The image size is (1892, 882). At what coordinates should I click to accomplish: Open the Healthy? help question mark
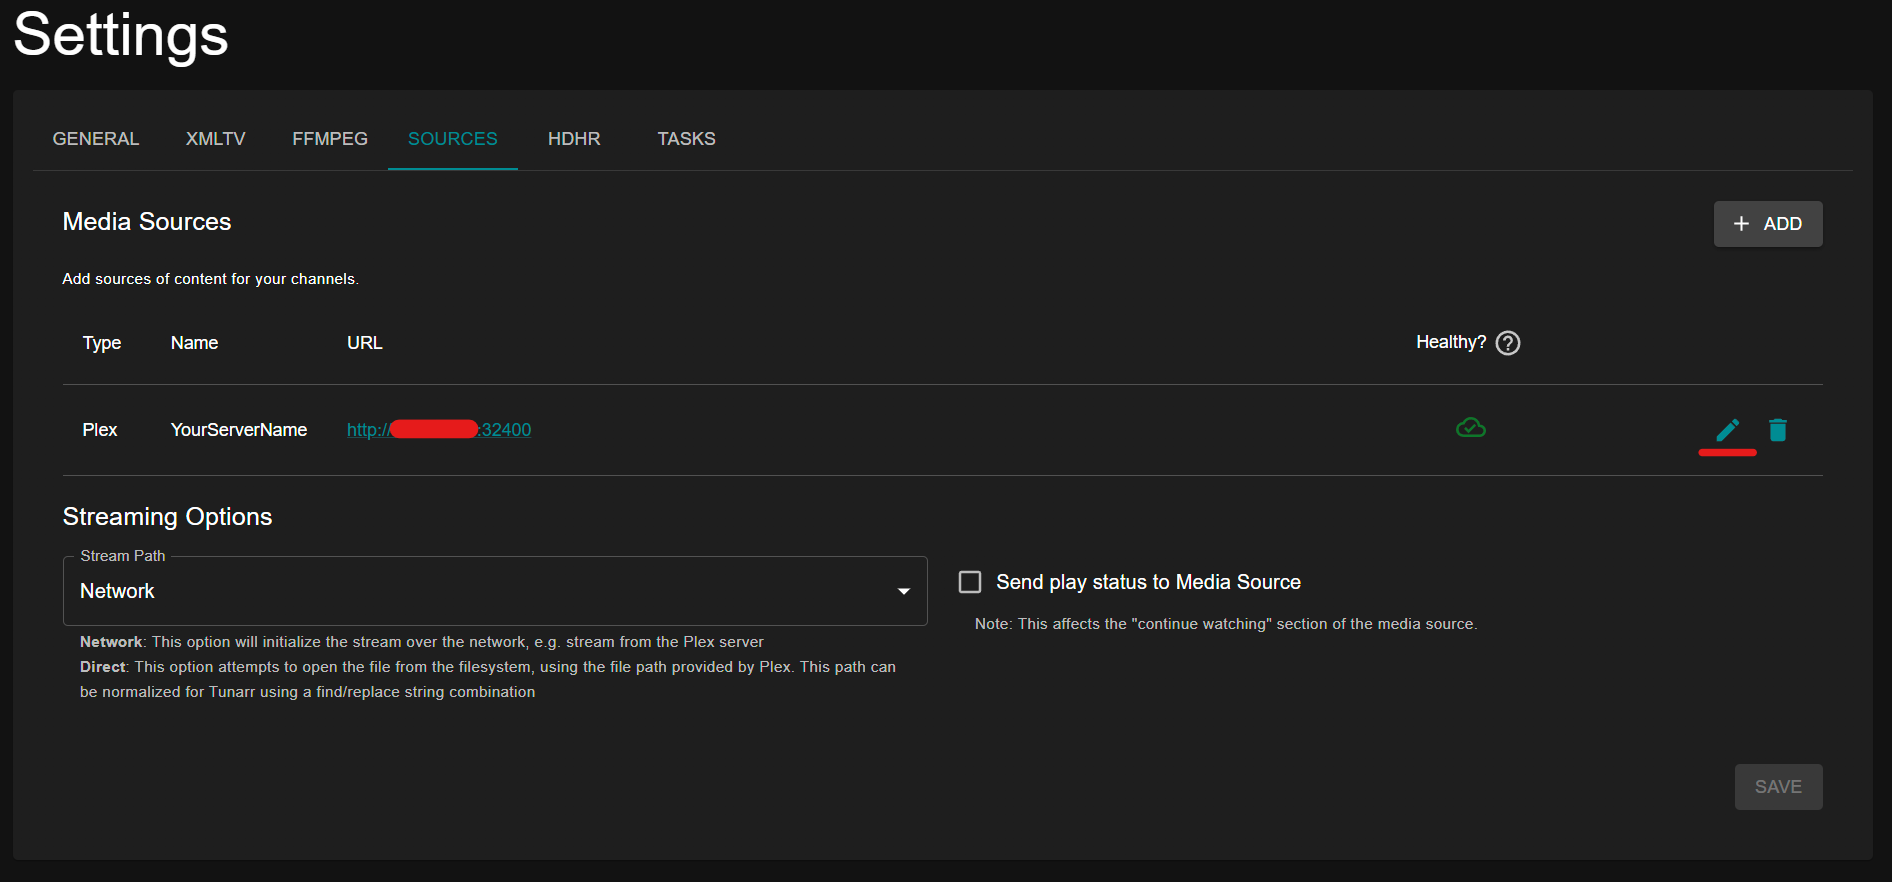click(1508, 343)
